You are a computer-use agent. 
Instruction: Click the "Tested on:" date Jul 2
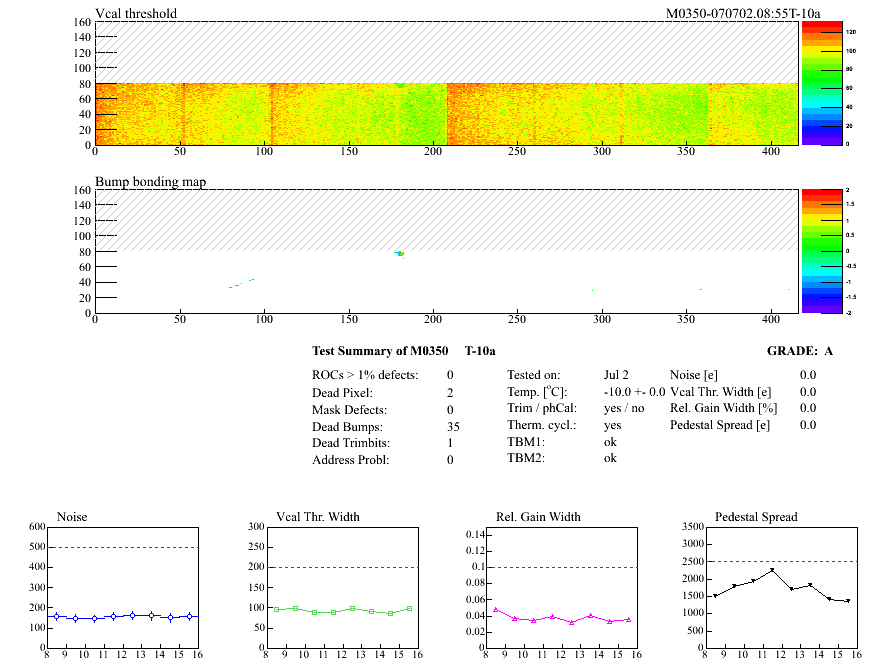(616, 373)
